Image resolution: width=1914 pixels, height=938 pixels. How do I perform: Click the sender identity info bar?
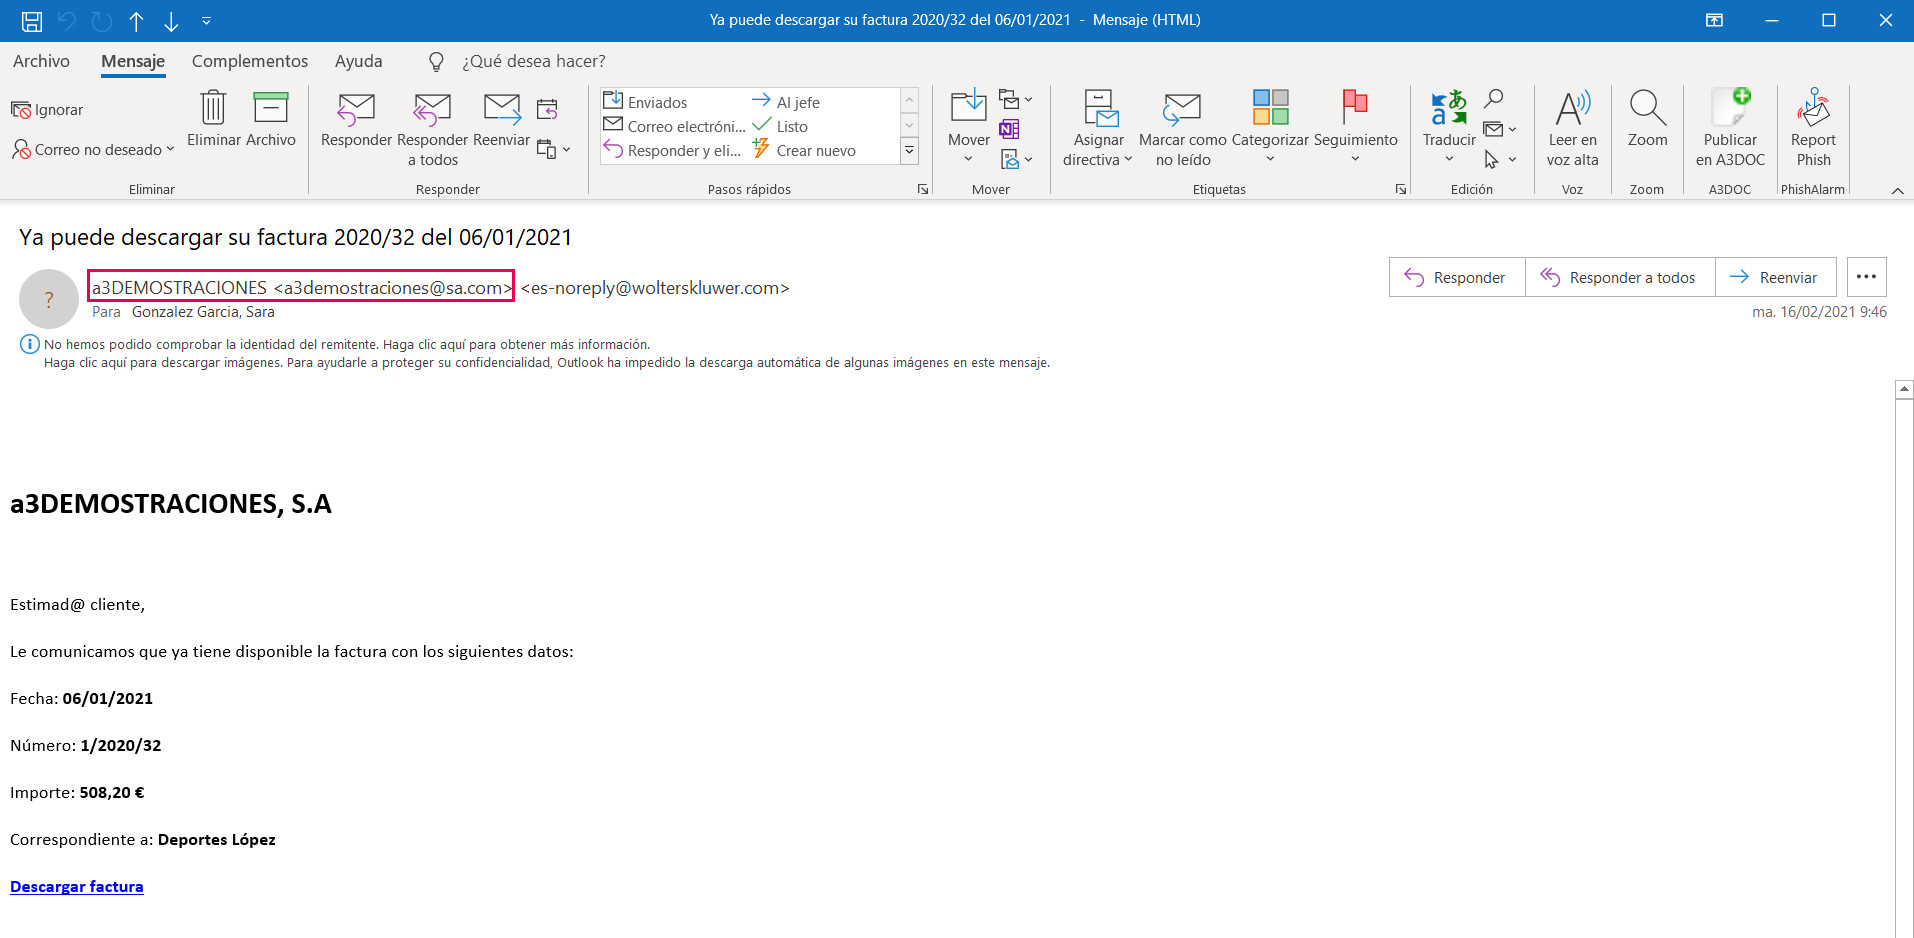point(347,344)
